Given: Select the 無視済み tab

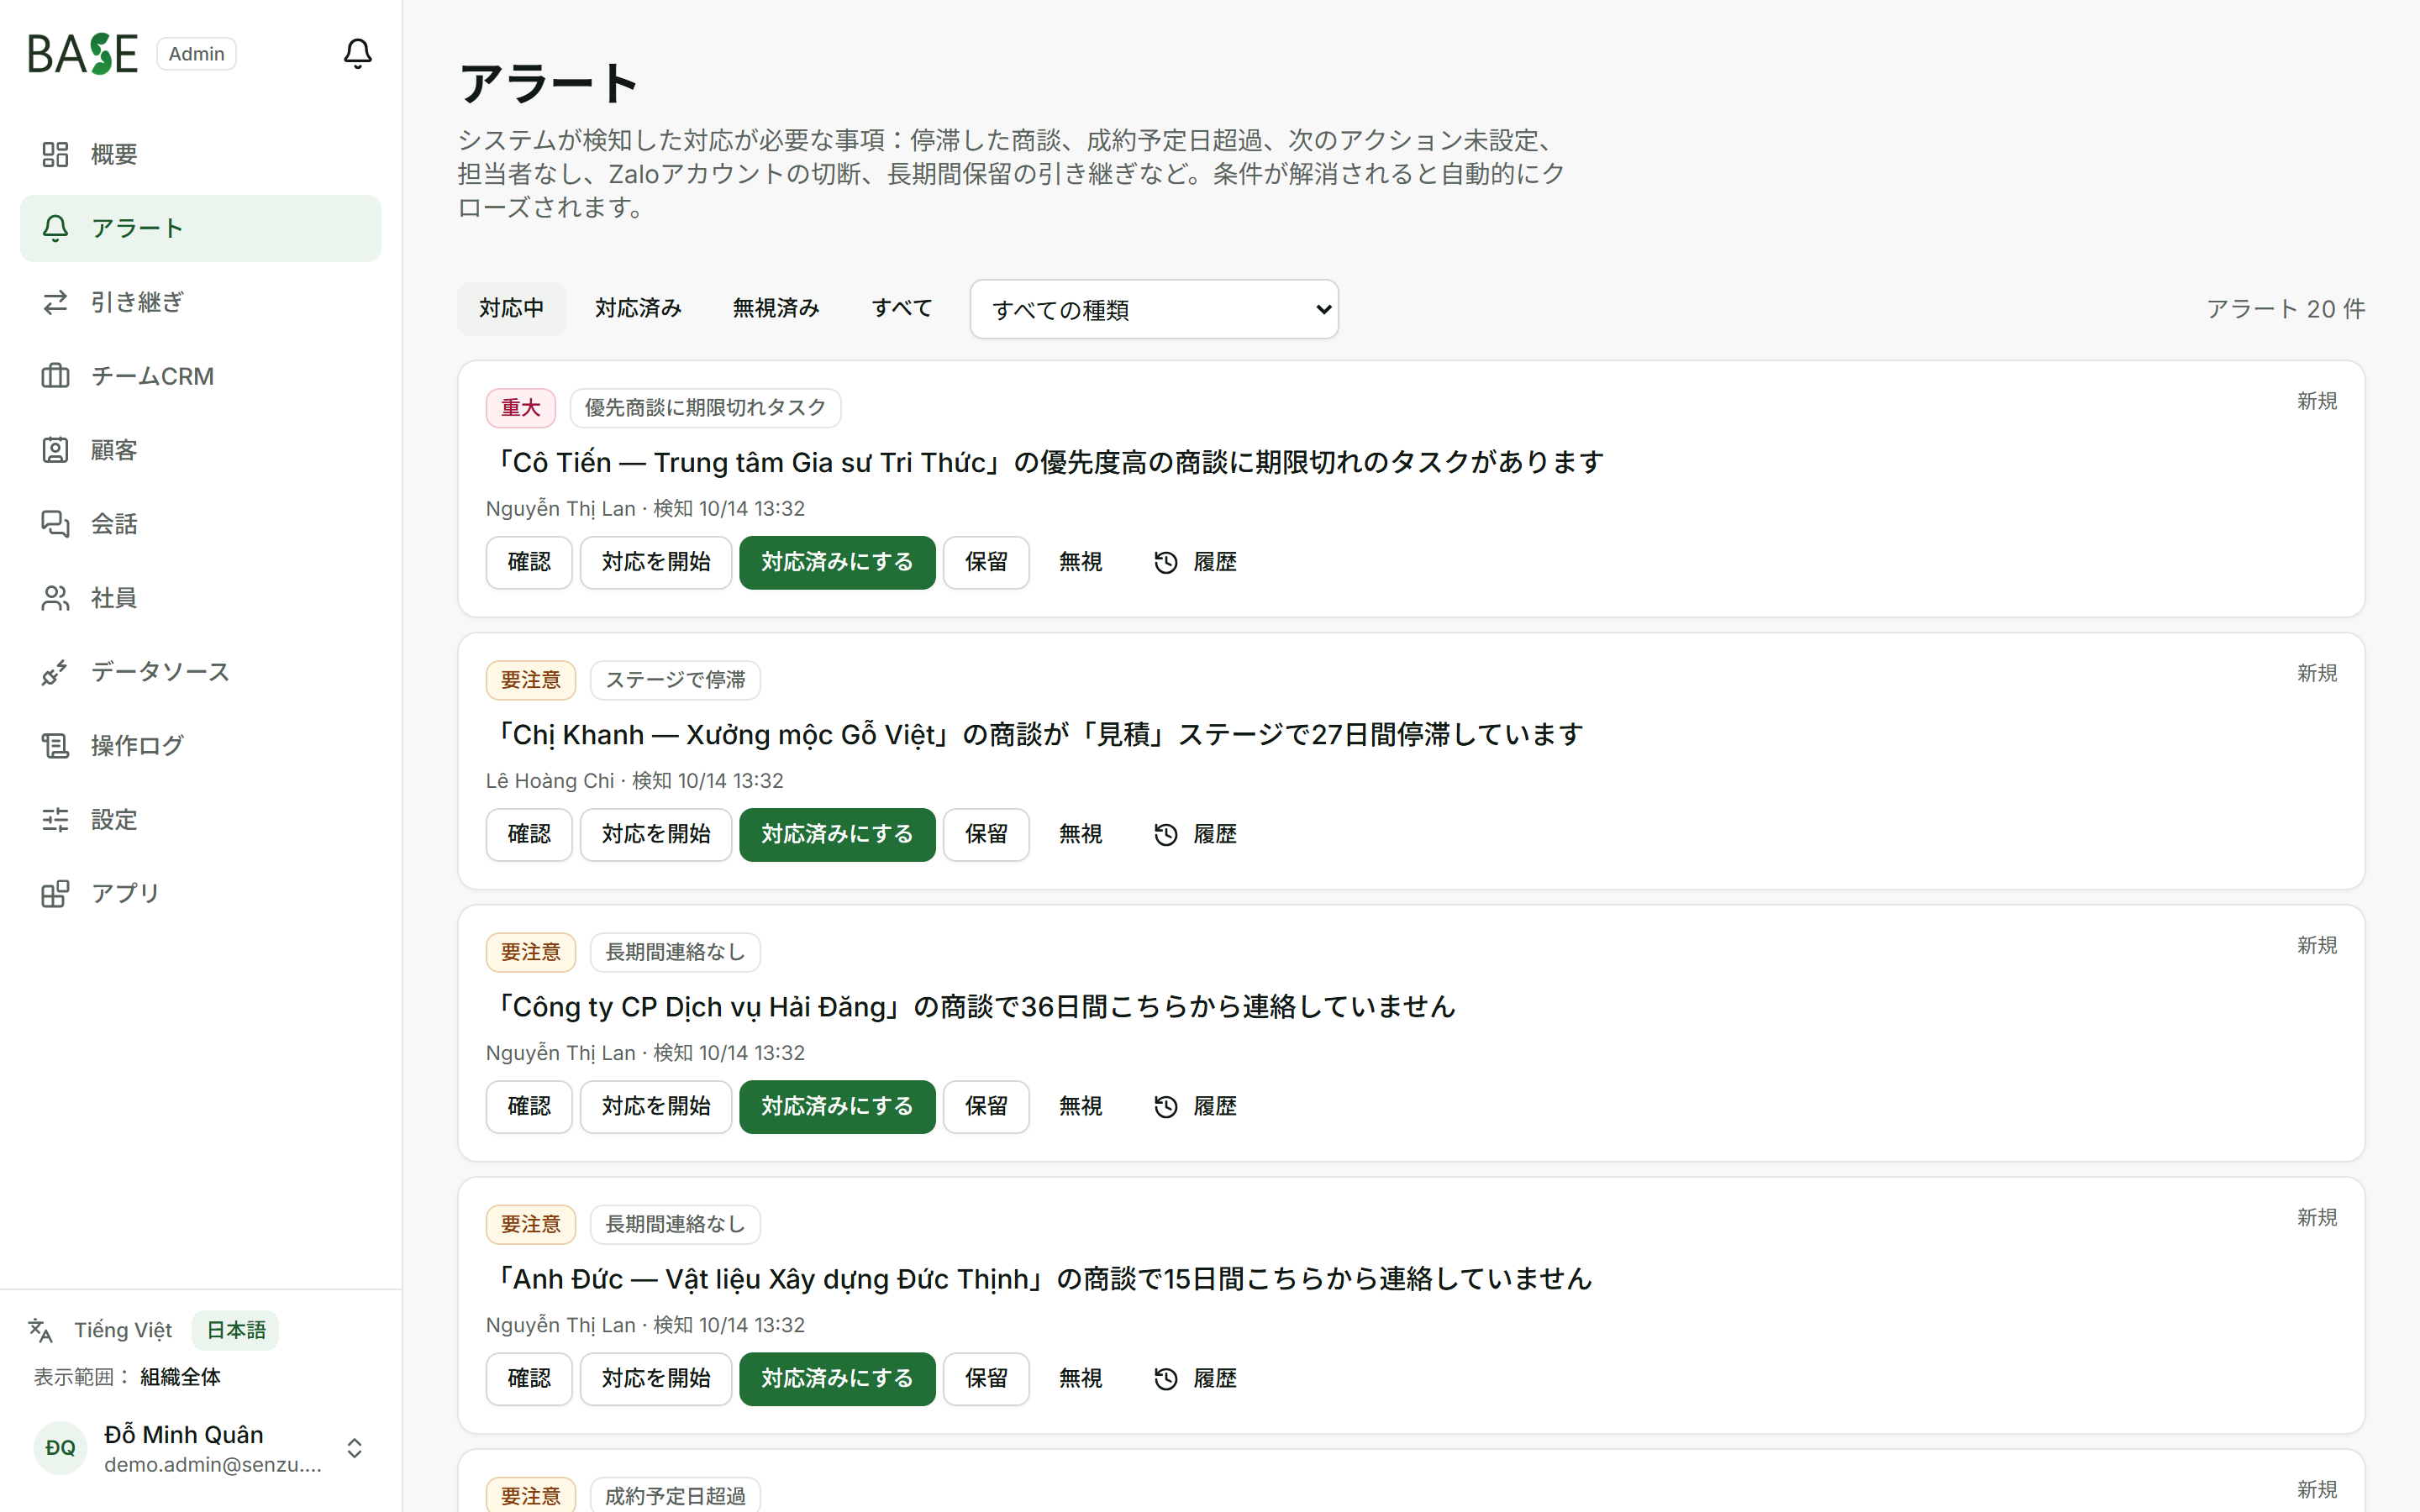Looking at the screenshot, I should [776, 308].
